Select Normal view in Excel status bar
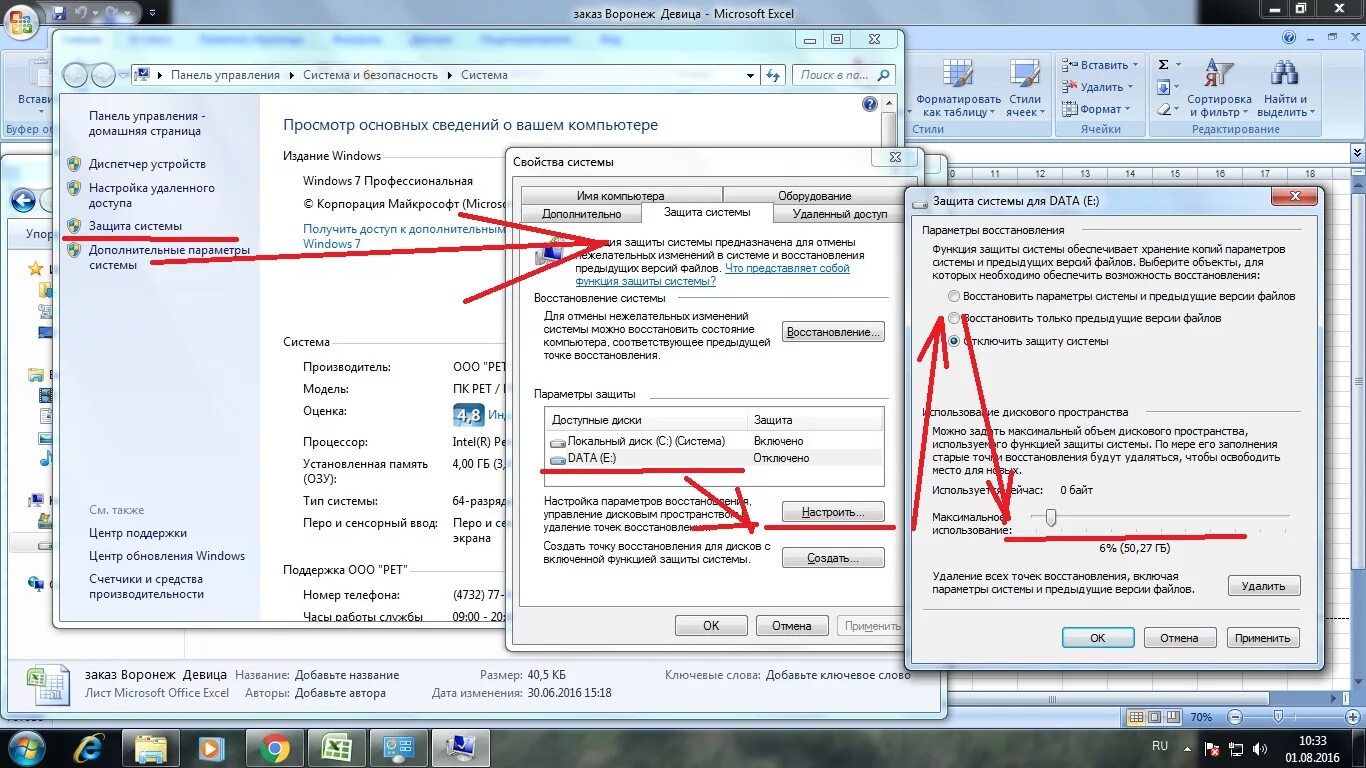This screenshot has height=768, width=1366. (1136, 717)
